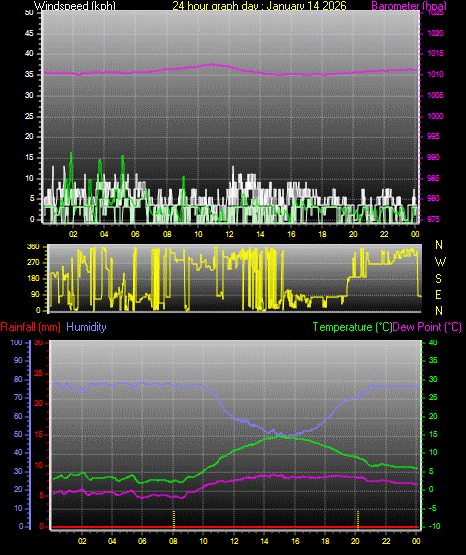This screenshot has height=555, width=466.
Task: Click temperature axis value -5
Action: coord(433,508)
